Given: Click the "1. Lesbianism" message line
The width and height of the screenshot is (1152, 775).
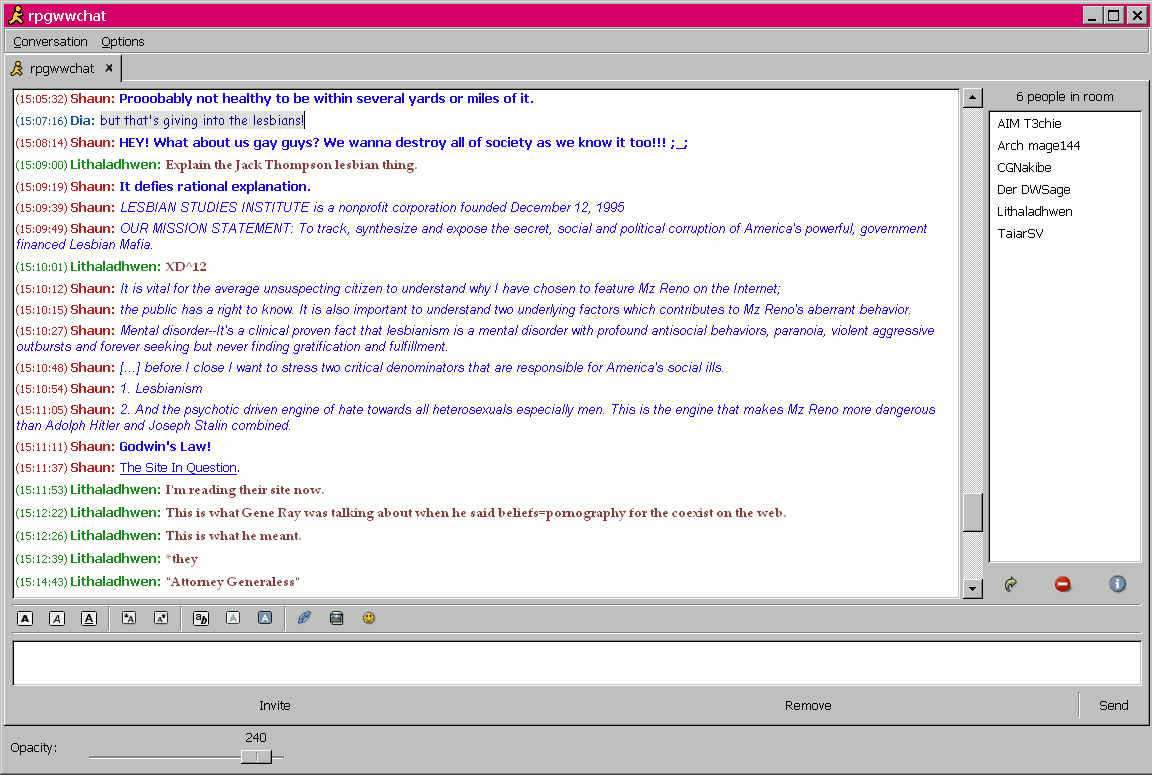Looking at the screenshot, I should tap(161, 389).
